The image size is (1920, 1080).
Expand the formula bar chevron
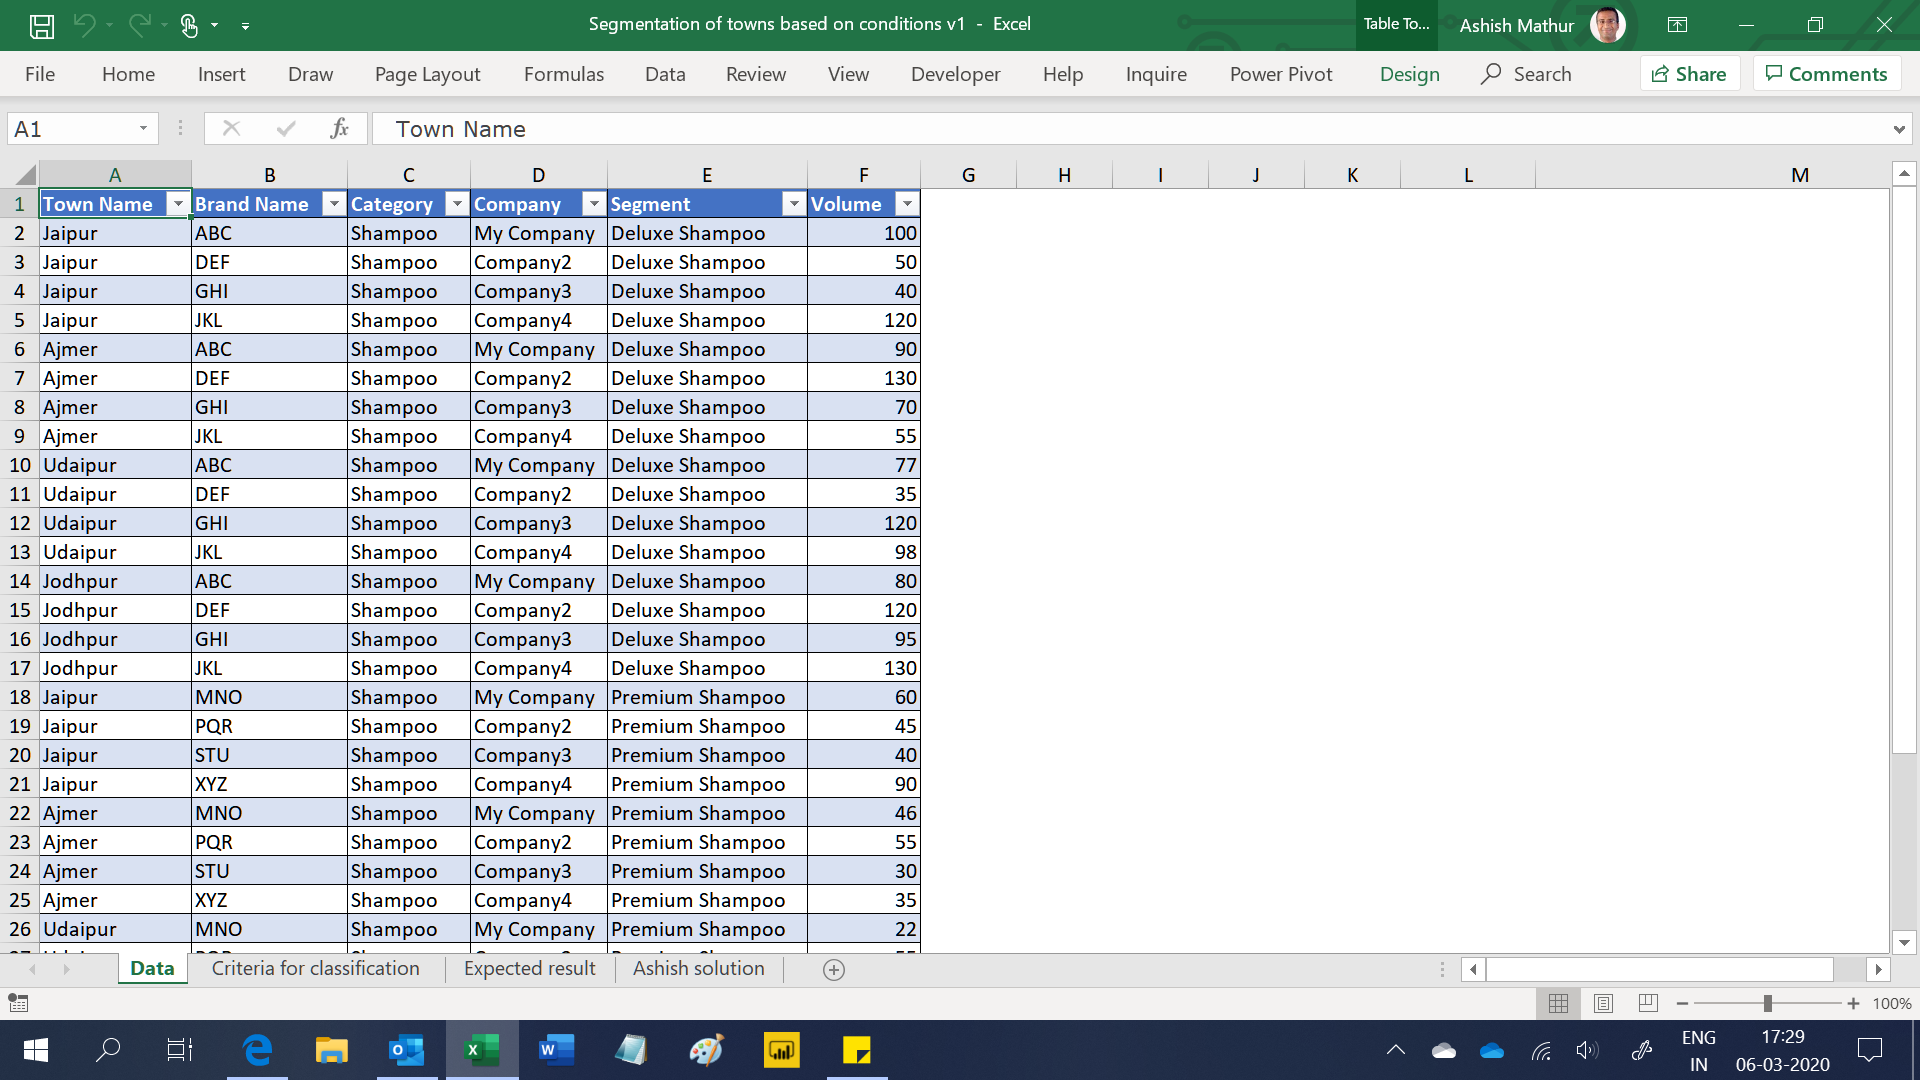(1898, 129)
